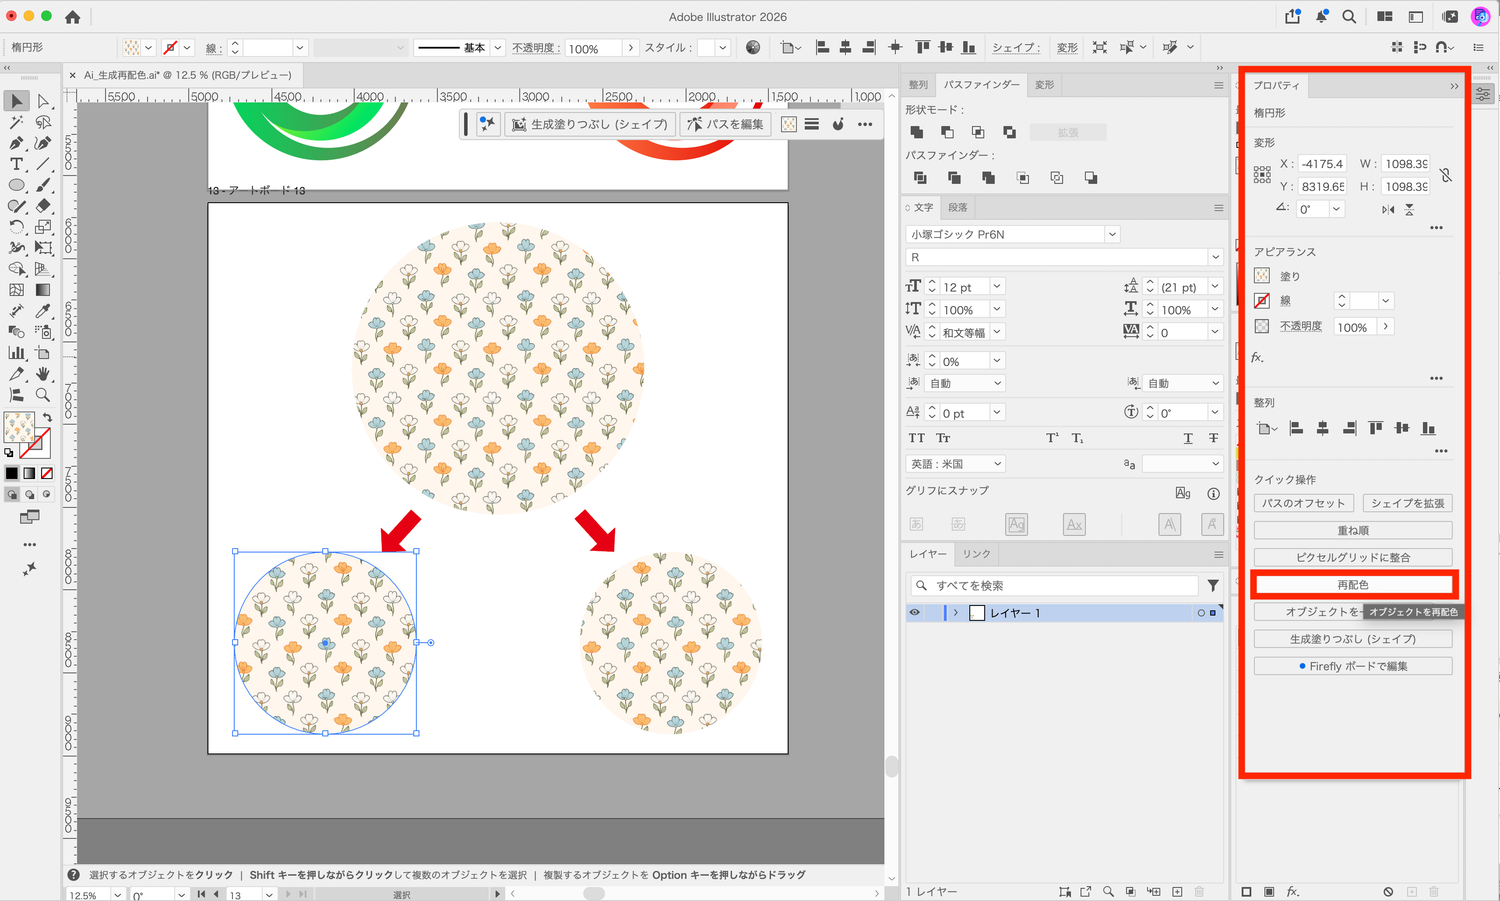Switch to the リンク tab

976,554
